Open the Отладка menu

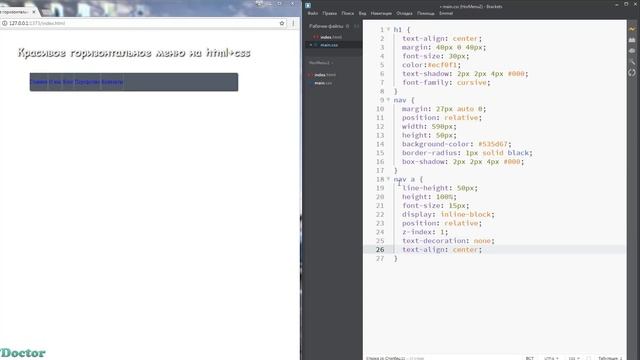tap(404, 13)
